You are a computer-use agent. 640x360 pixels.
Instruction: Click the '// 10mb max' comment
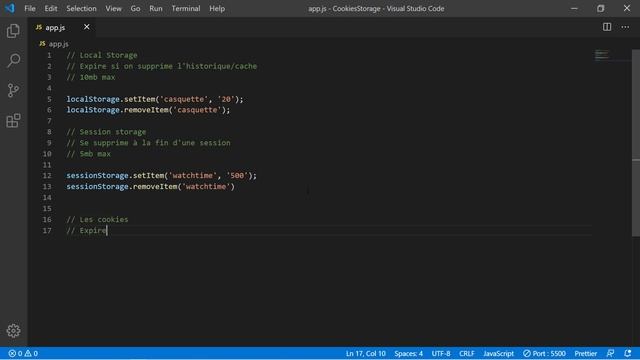pyautogui.click(x=91, y=77)
